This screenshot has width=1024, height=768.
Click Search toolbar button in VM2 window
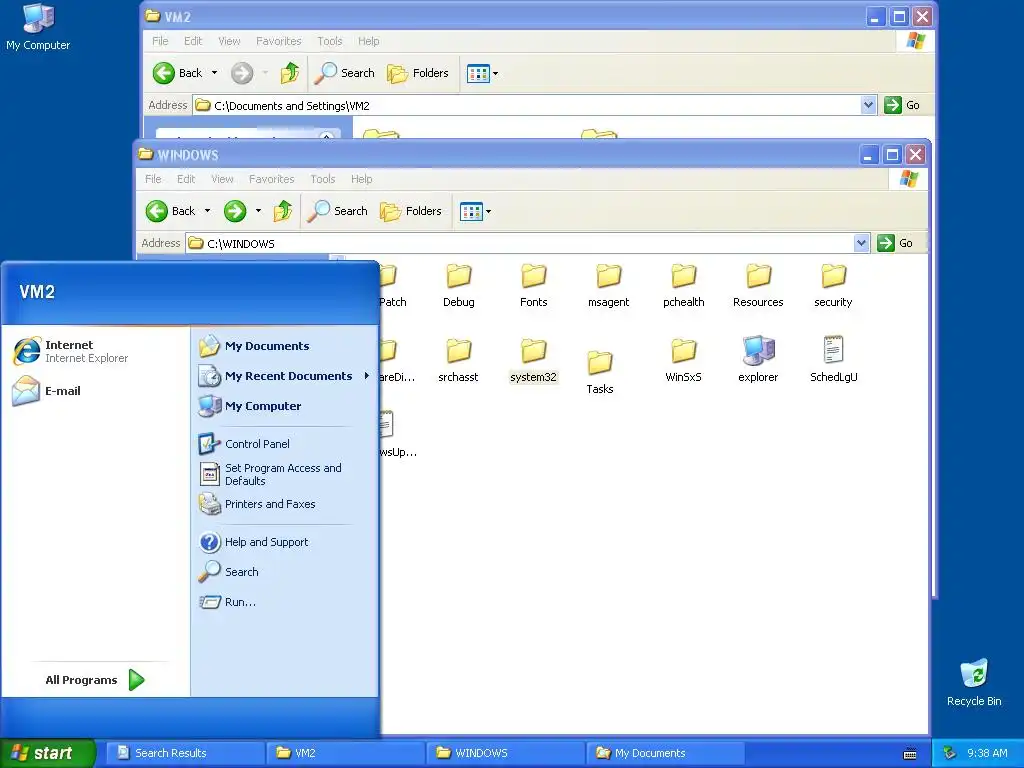click(x=345, y=73)
